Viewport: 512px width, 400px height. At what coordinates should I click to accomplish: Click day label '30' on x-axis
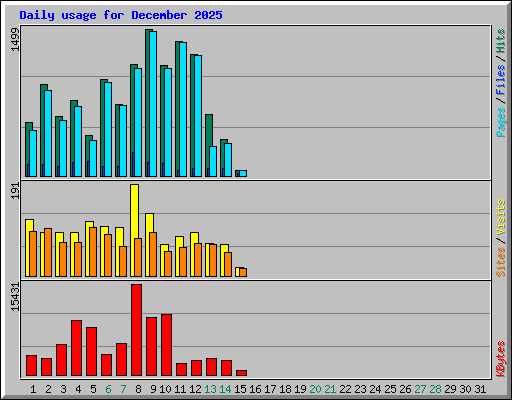[465, 389]
